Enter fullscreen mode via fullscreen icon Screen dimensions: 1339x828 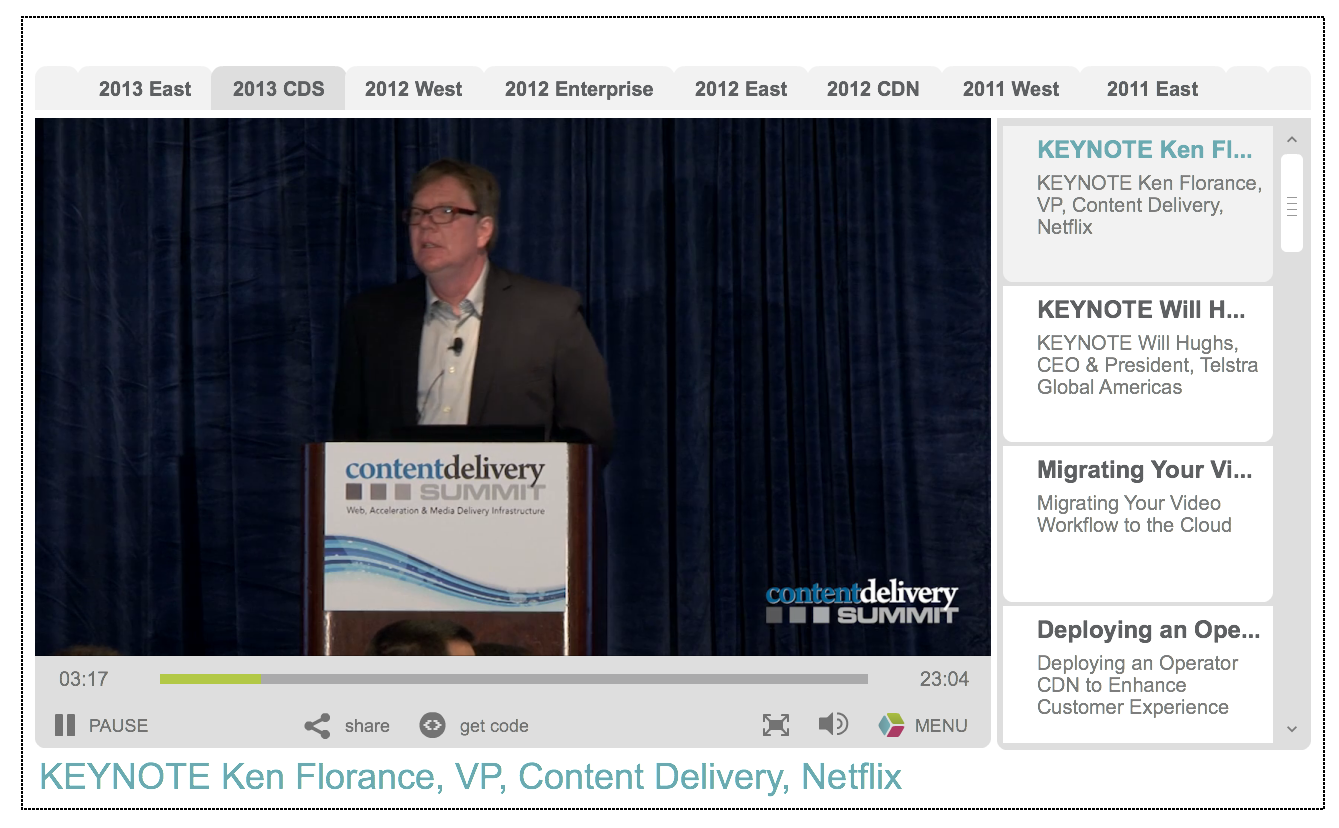click(x=776, y=725)
